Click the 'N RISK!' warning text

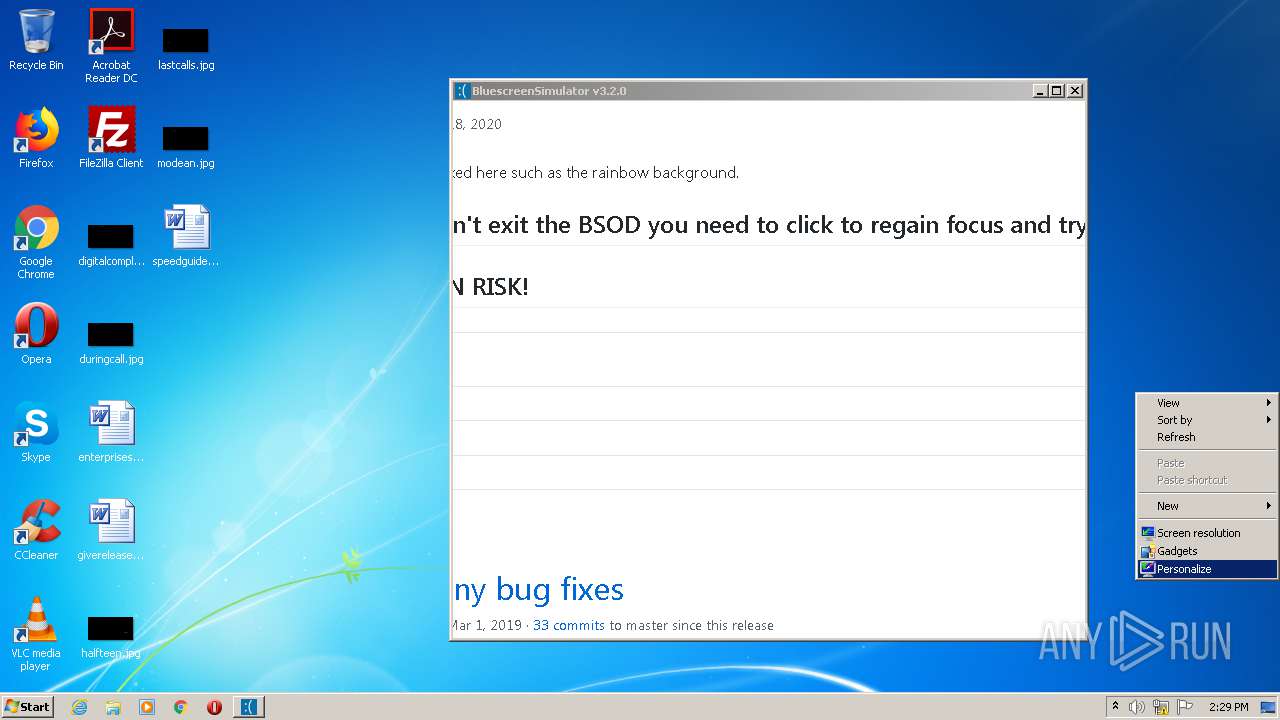(490, 287)
